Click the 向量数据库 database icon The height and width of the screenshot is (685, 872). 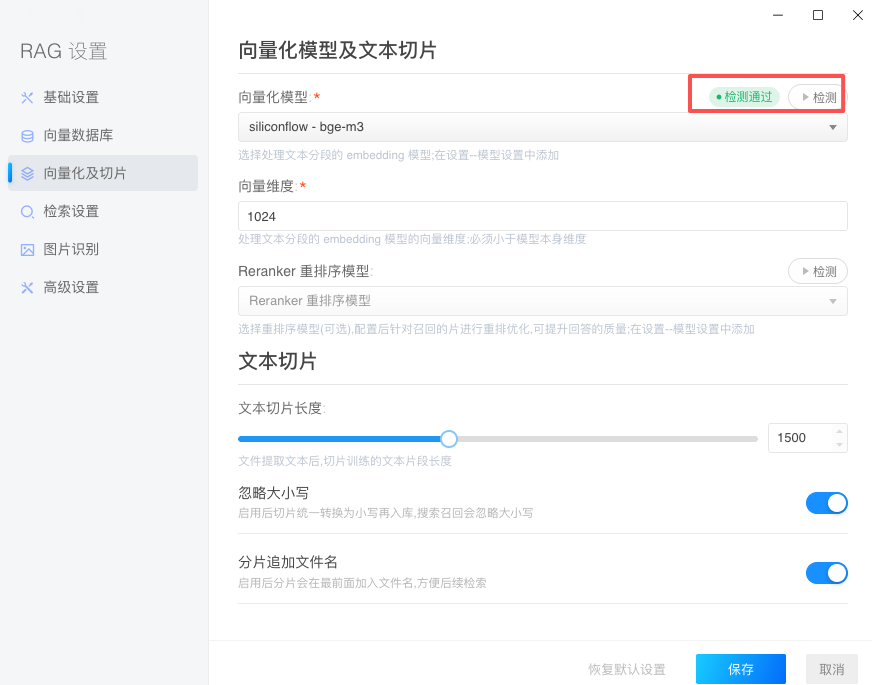[x=27, y=136]
